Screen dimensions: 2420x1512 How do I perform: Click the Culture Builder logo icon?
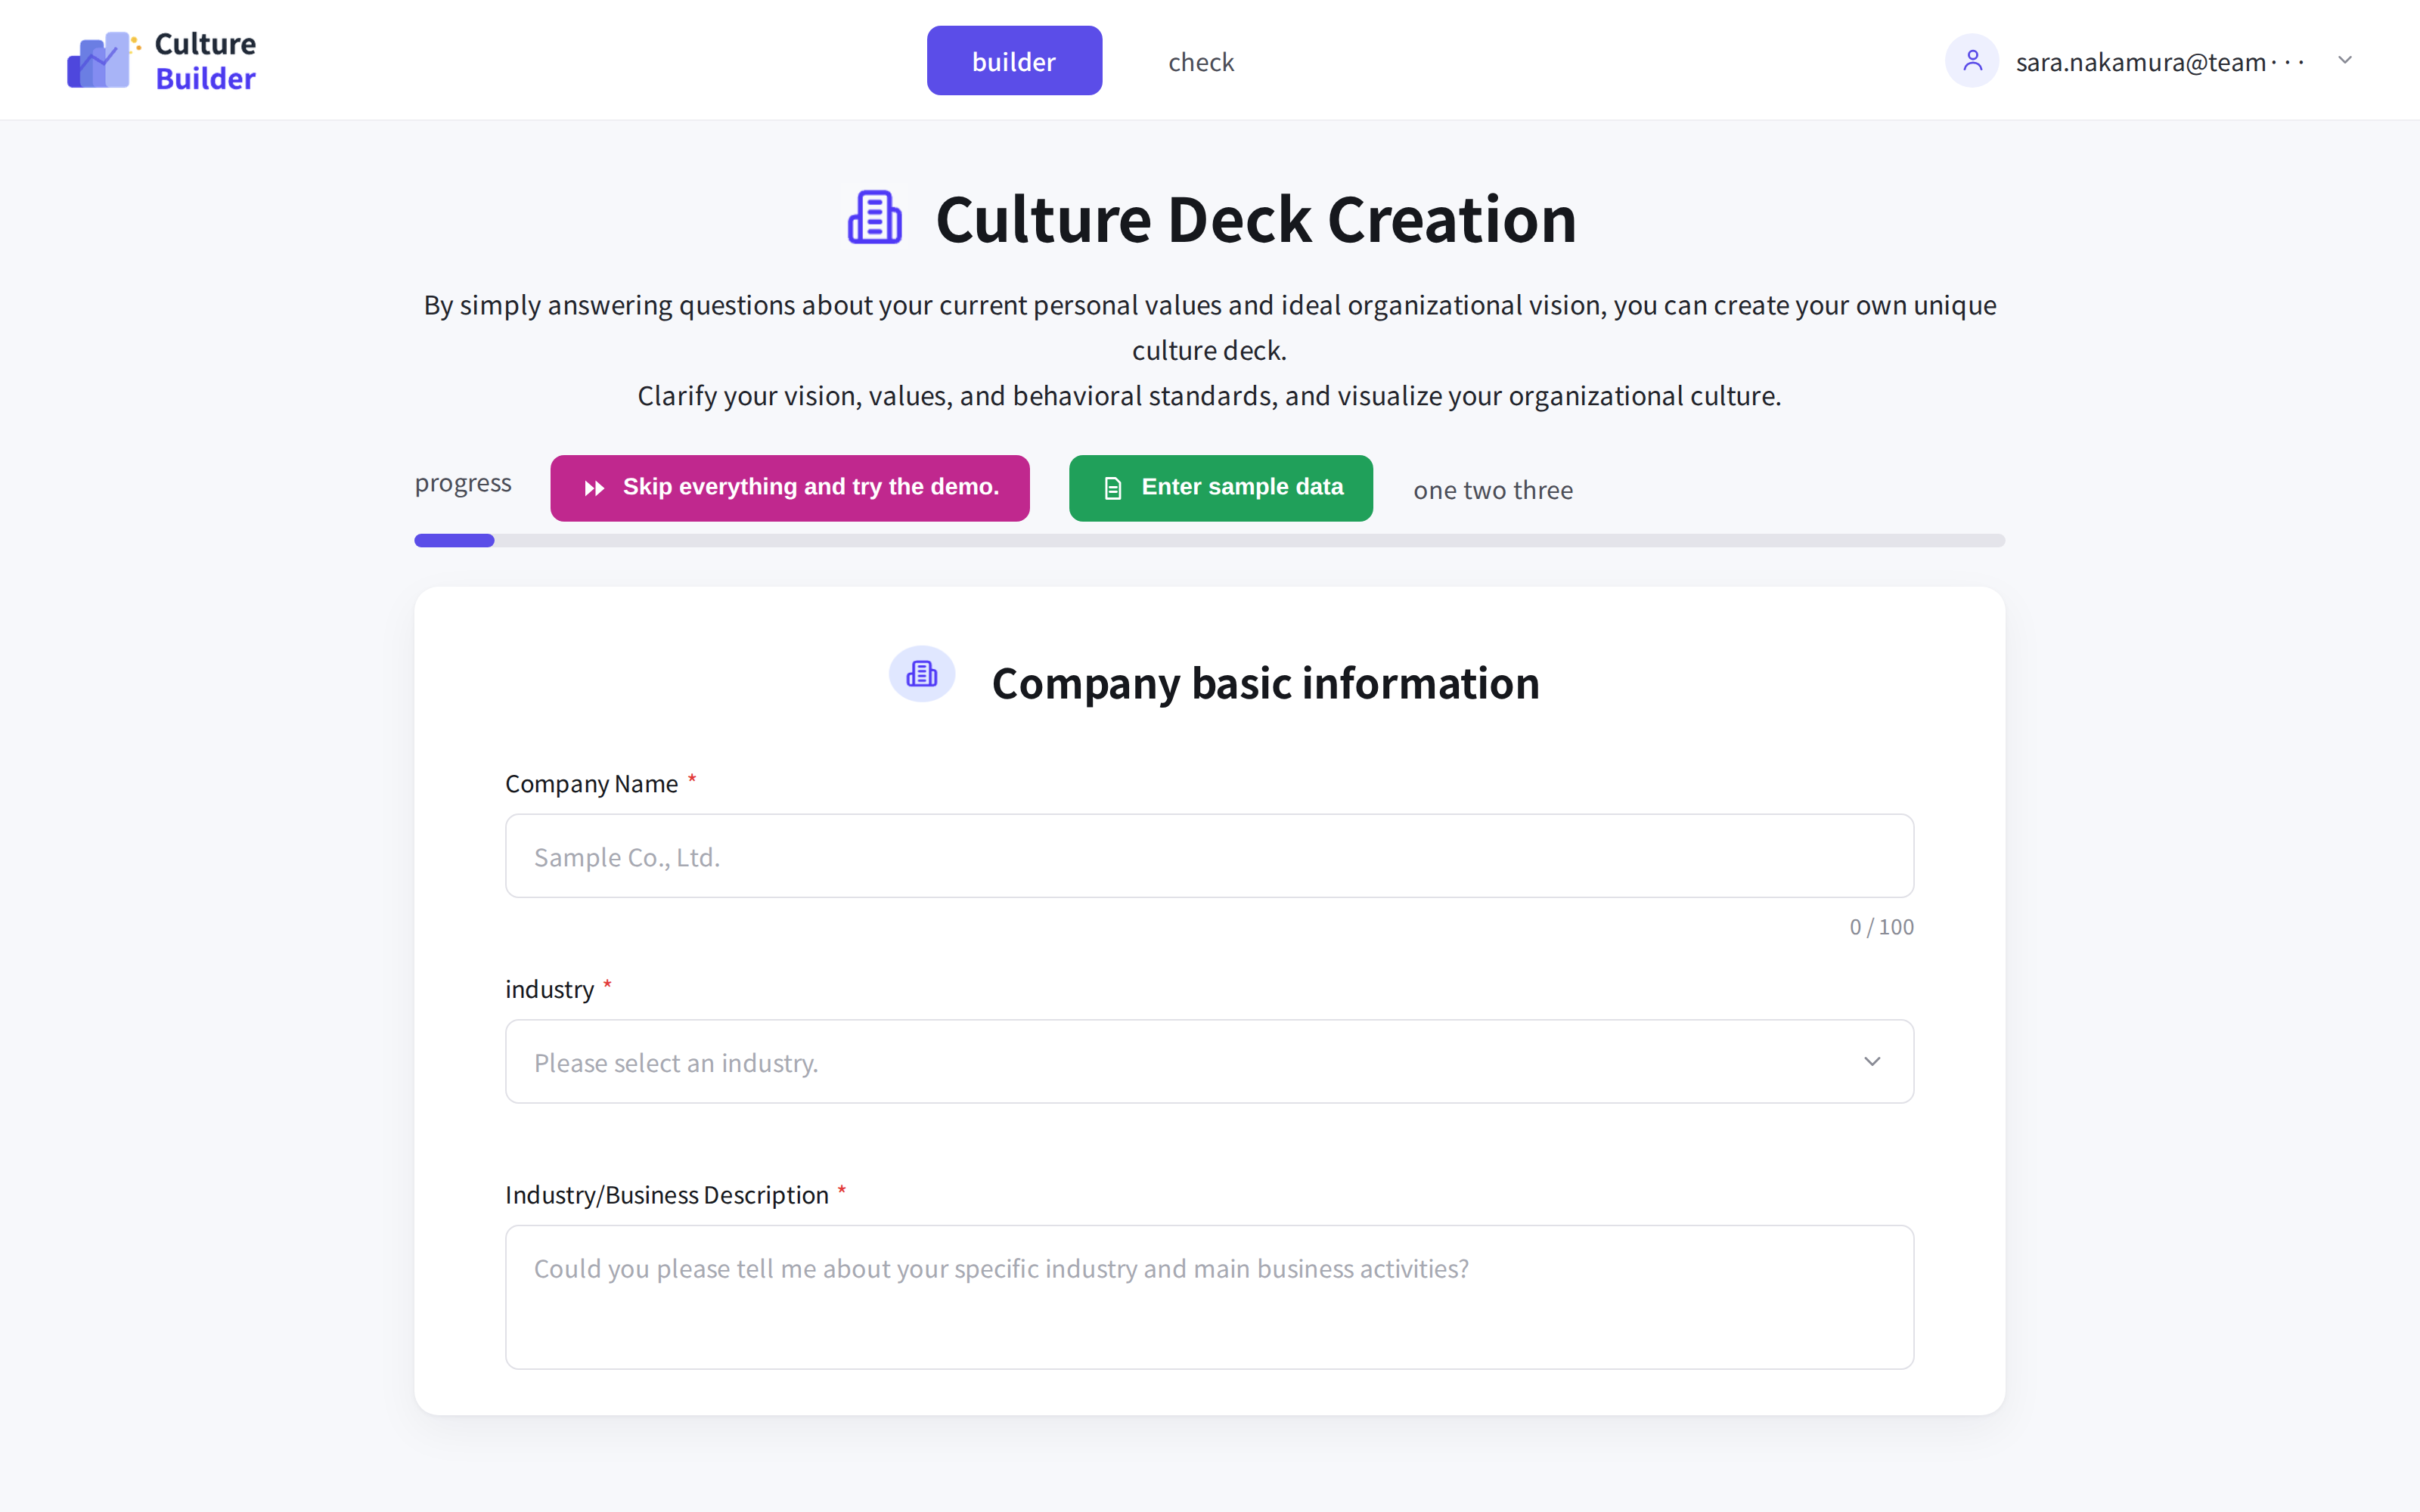103,60
